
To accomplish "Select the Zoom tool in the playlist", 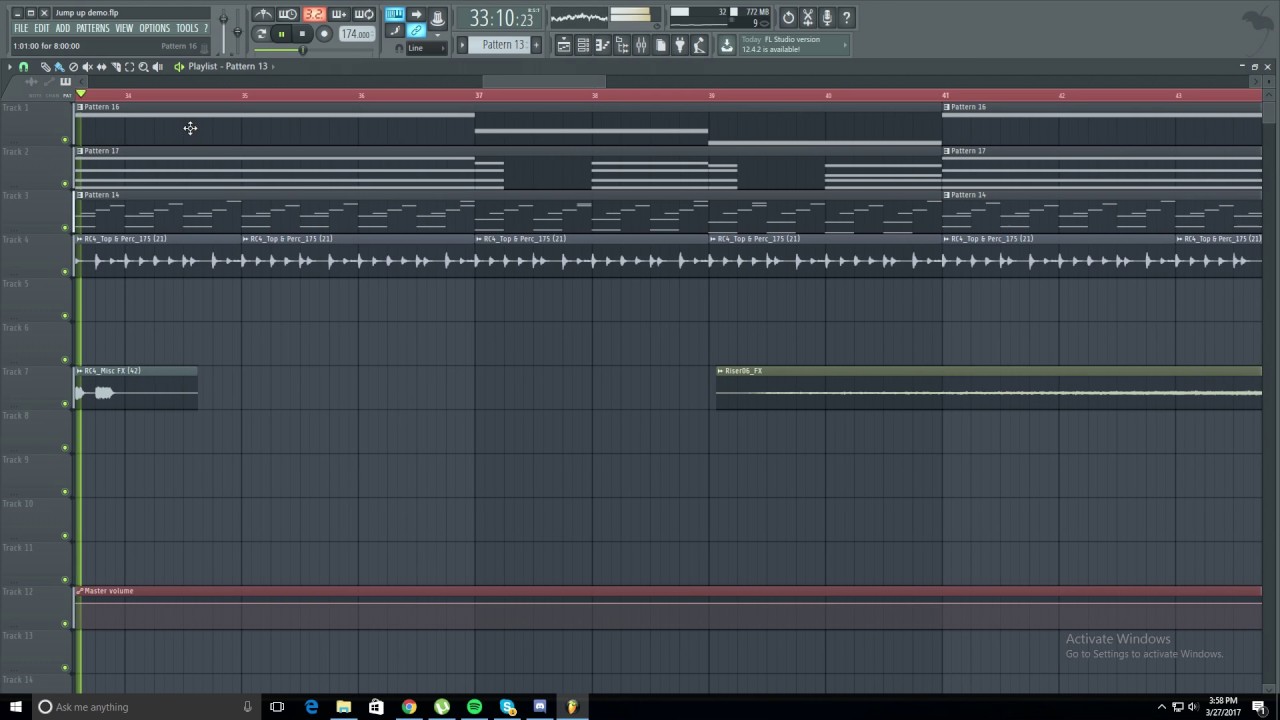I will pos(142,66).
